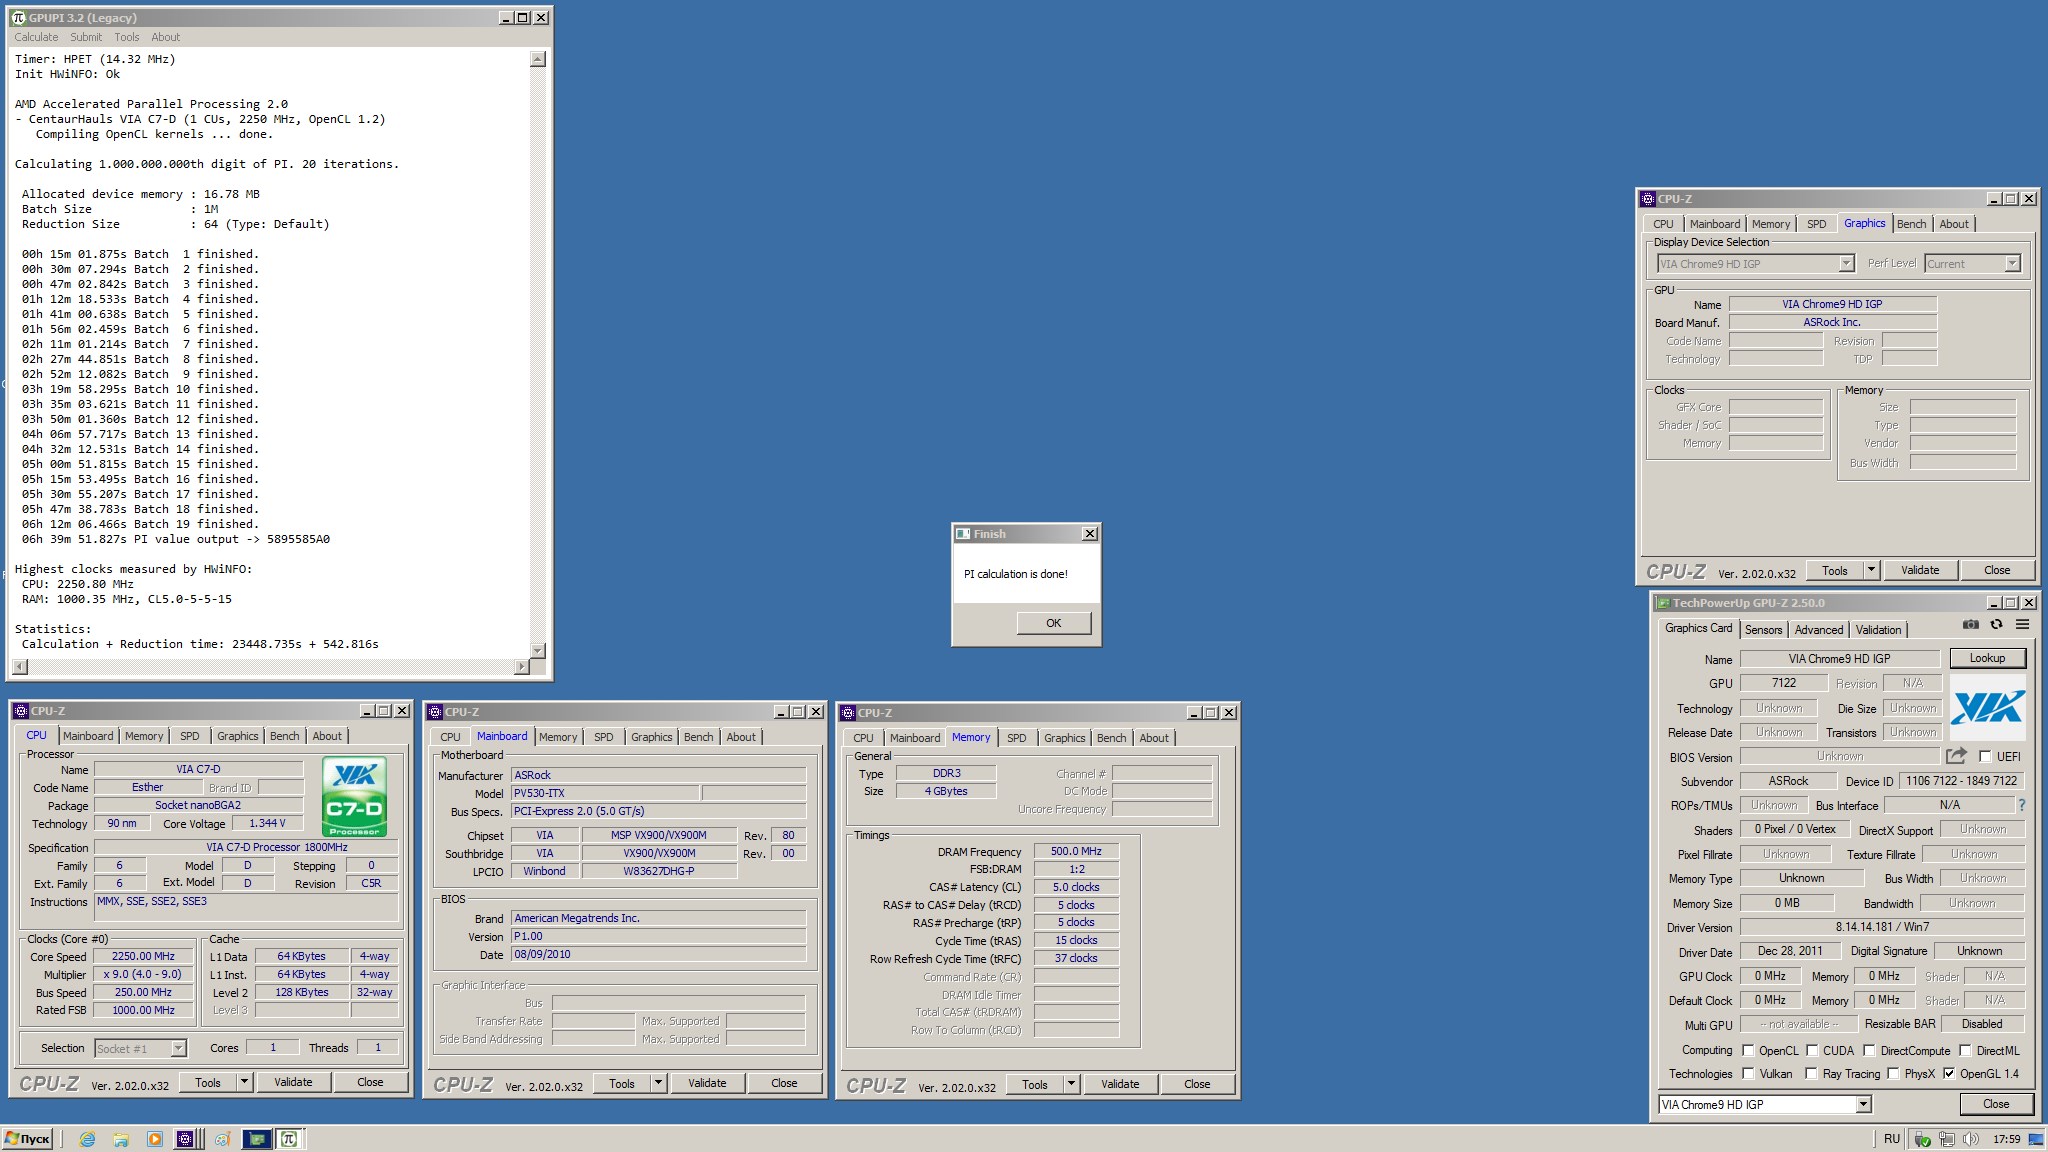The width and height of the screenshot is (2048, 1152).
Task: Toggle the OpenCL checkbox
Action: pyautogui.click(x=1748, y=1051)
